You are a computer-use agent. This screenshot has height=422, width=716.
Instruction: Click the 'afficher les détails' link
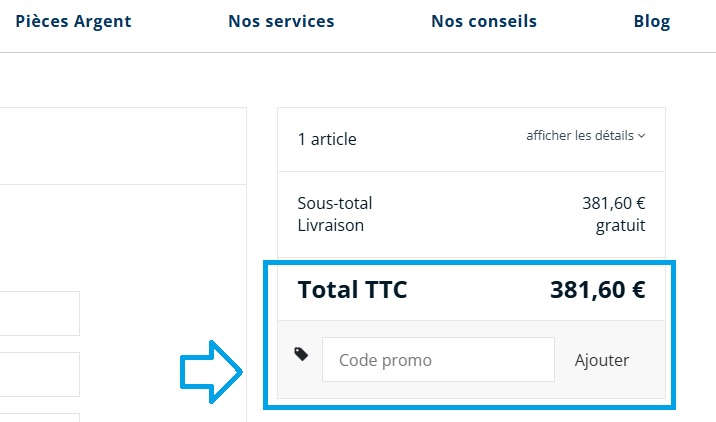tap(580, 136)
